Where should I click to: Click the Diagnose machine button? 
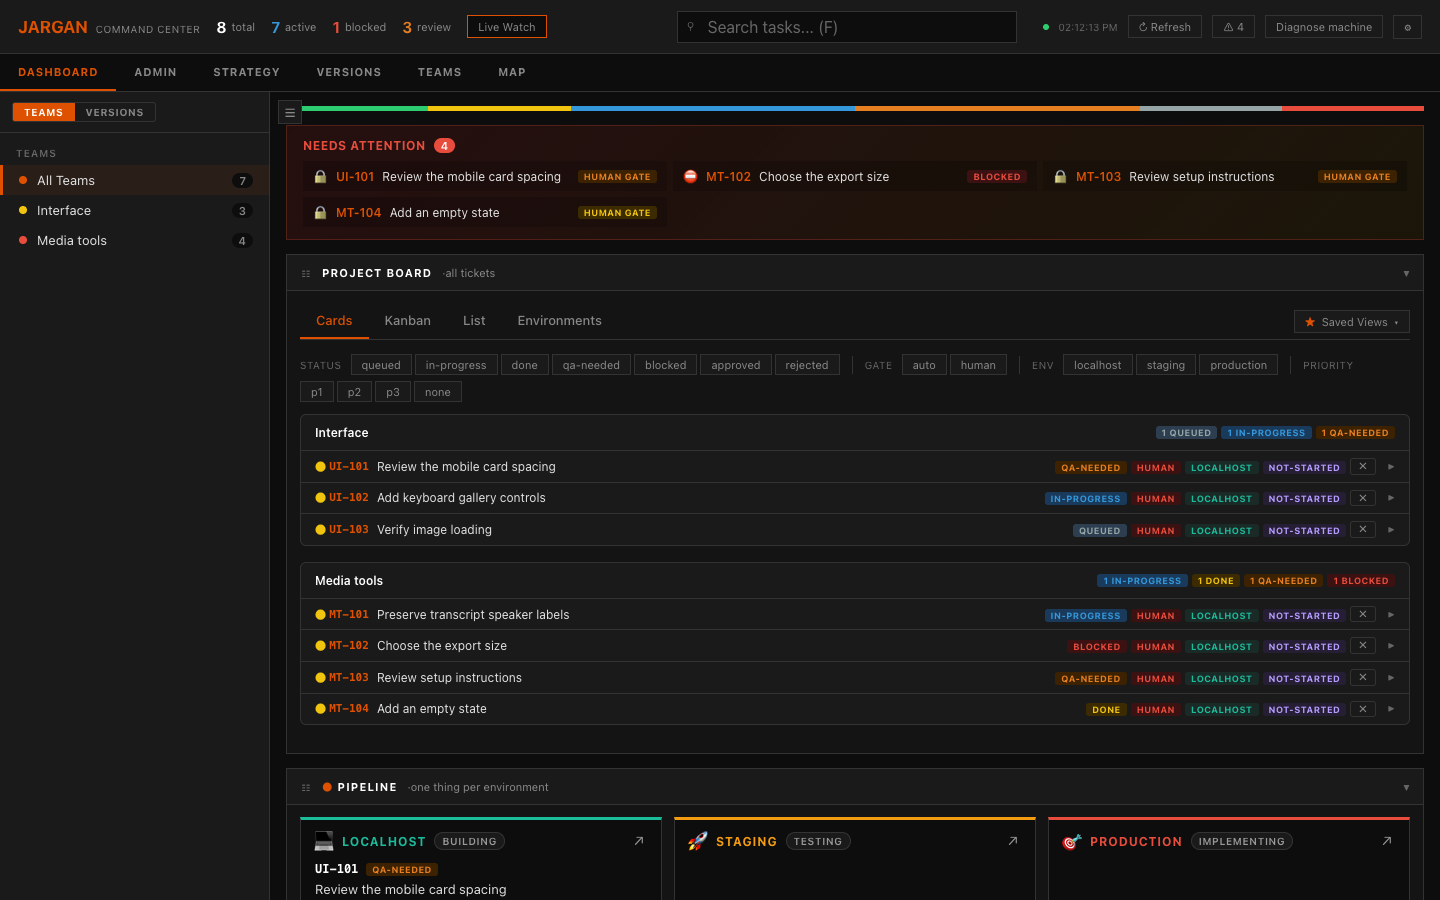pos(1324,27)
